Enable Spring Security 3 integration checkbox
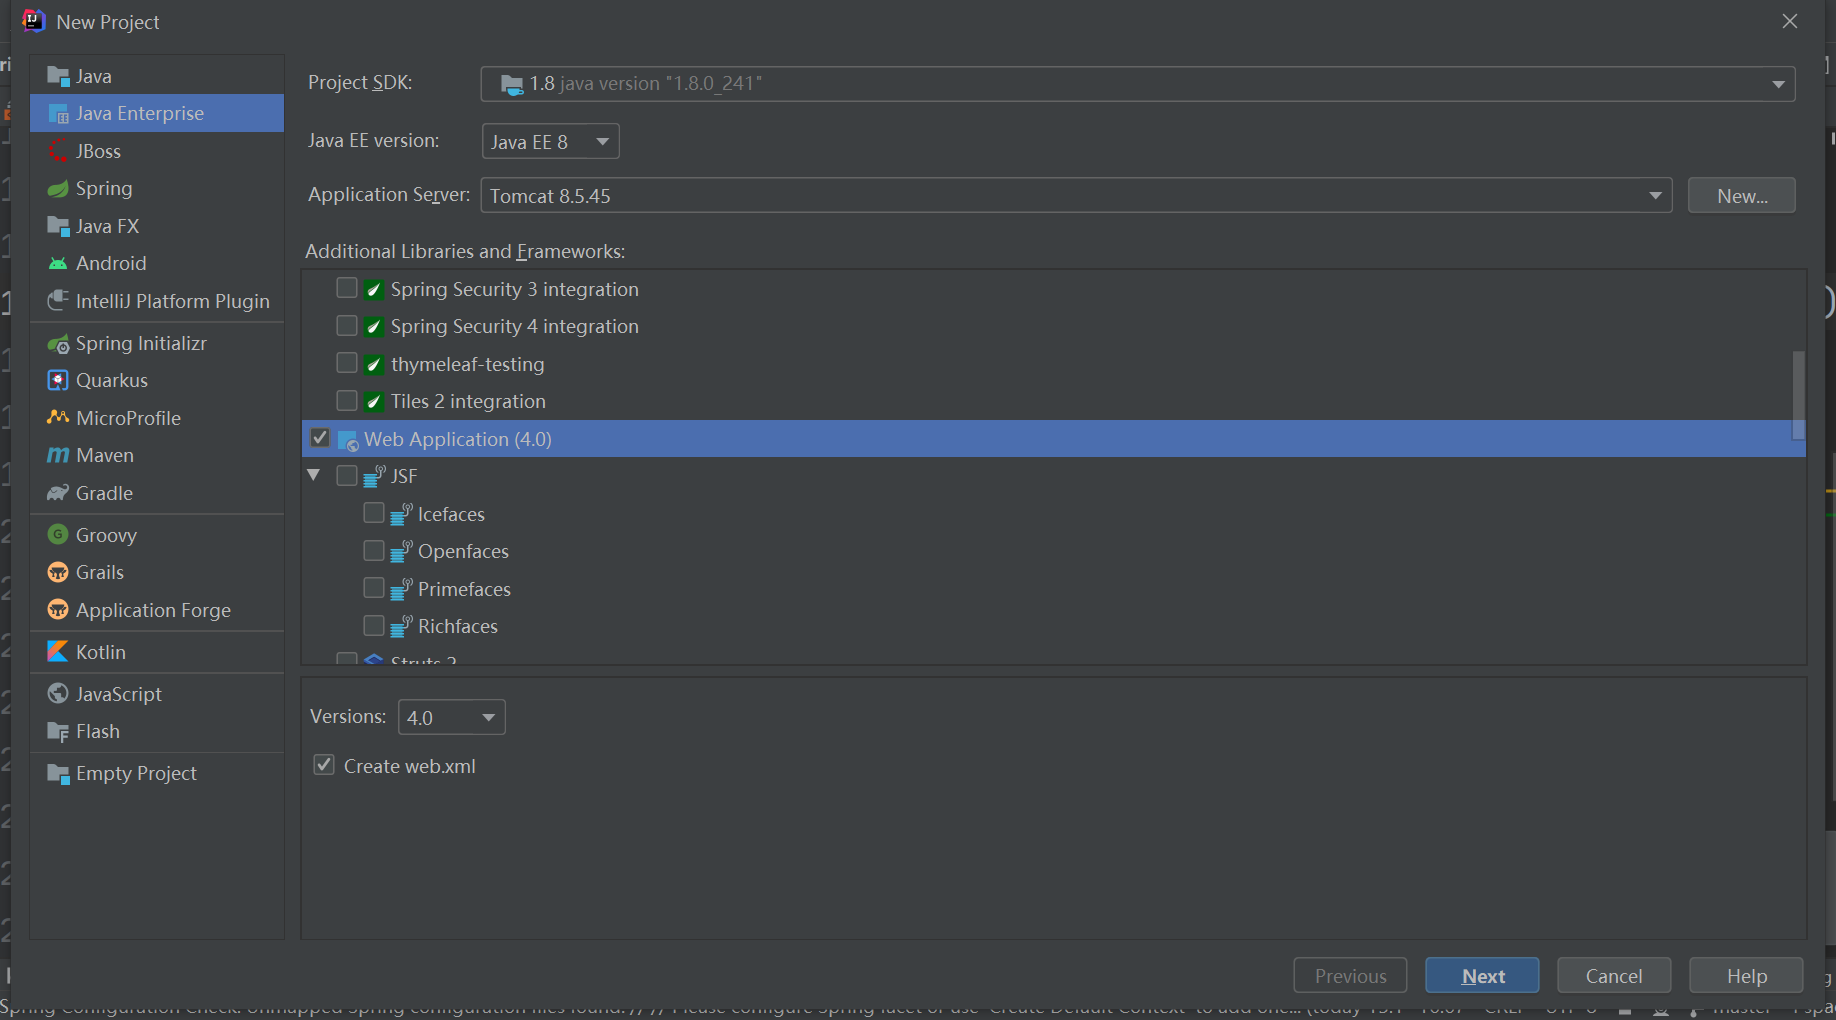This screenshot has width=1836, height=1020. coord(347,288)
